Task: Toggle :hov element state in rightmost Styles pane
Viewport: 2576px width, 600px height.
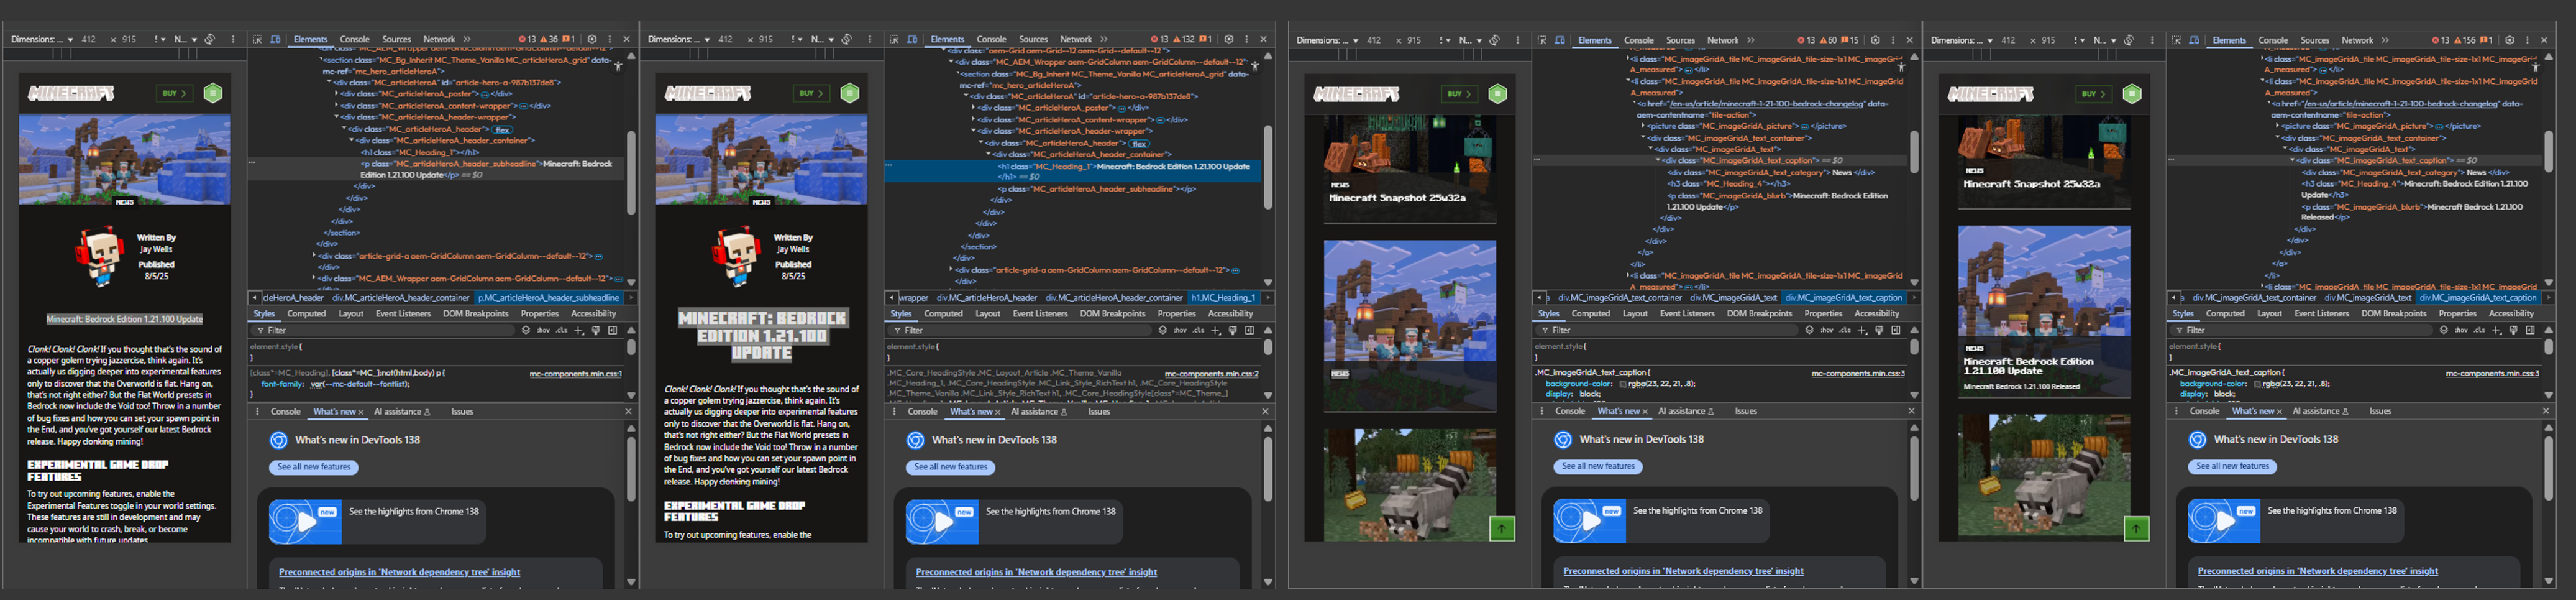Action: [2461, 330]
